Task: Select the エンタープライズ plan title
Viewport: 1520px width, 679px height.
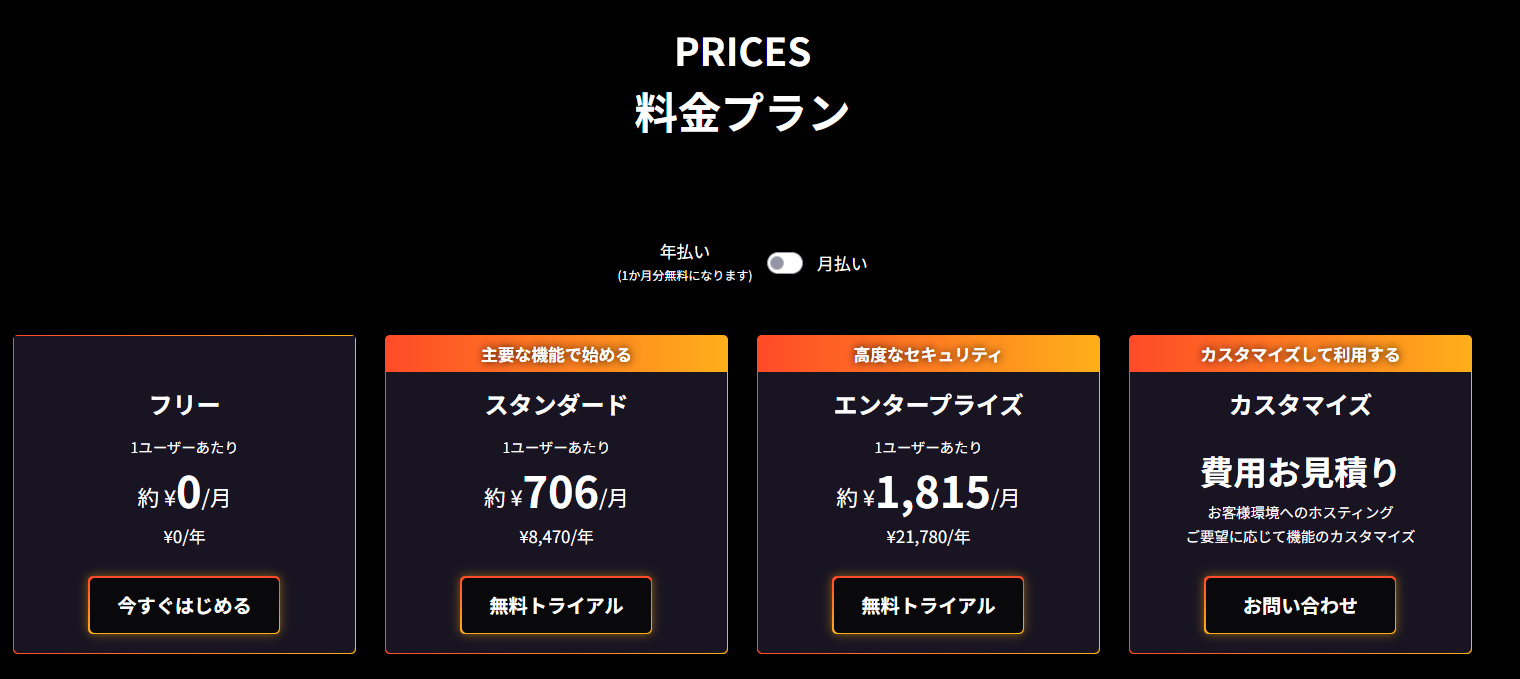Action: click(928, 405)
